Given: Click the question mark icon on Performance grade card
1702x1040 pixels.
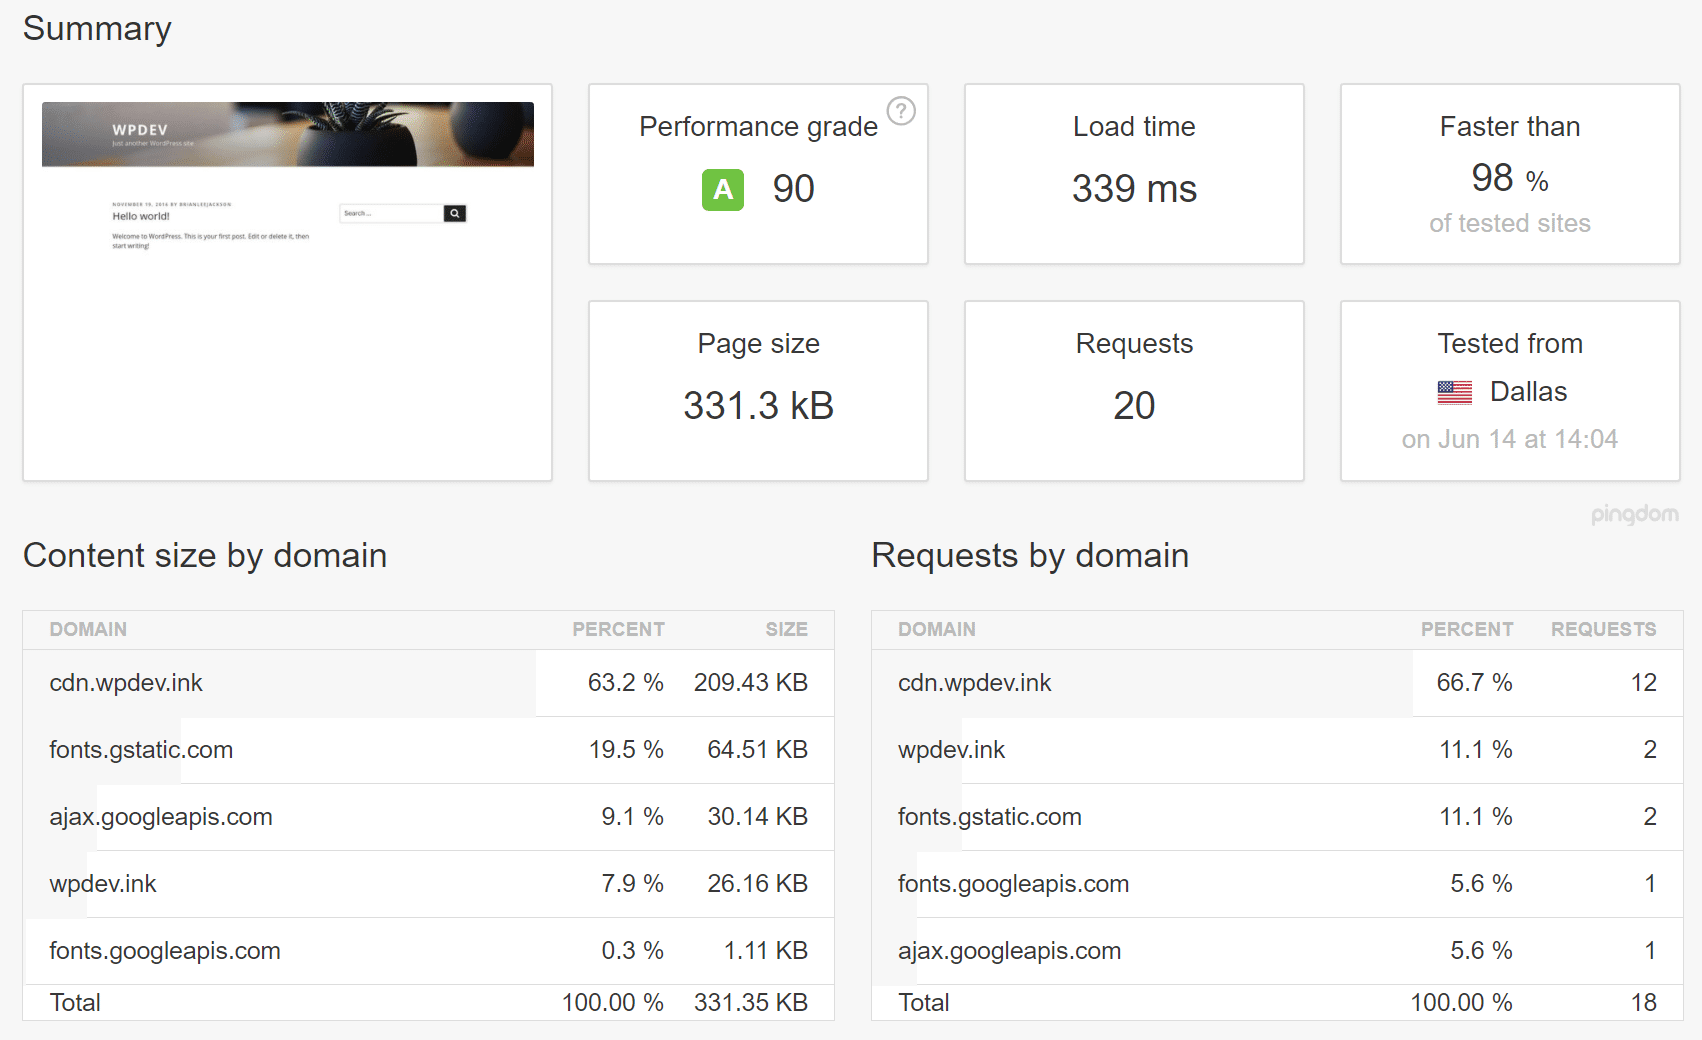Looking at the screenshot, I should point(902,112).
